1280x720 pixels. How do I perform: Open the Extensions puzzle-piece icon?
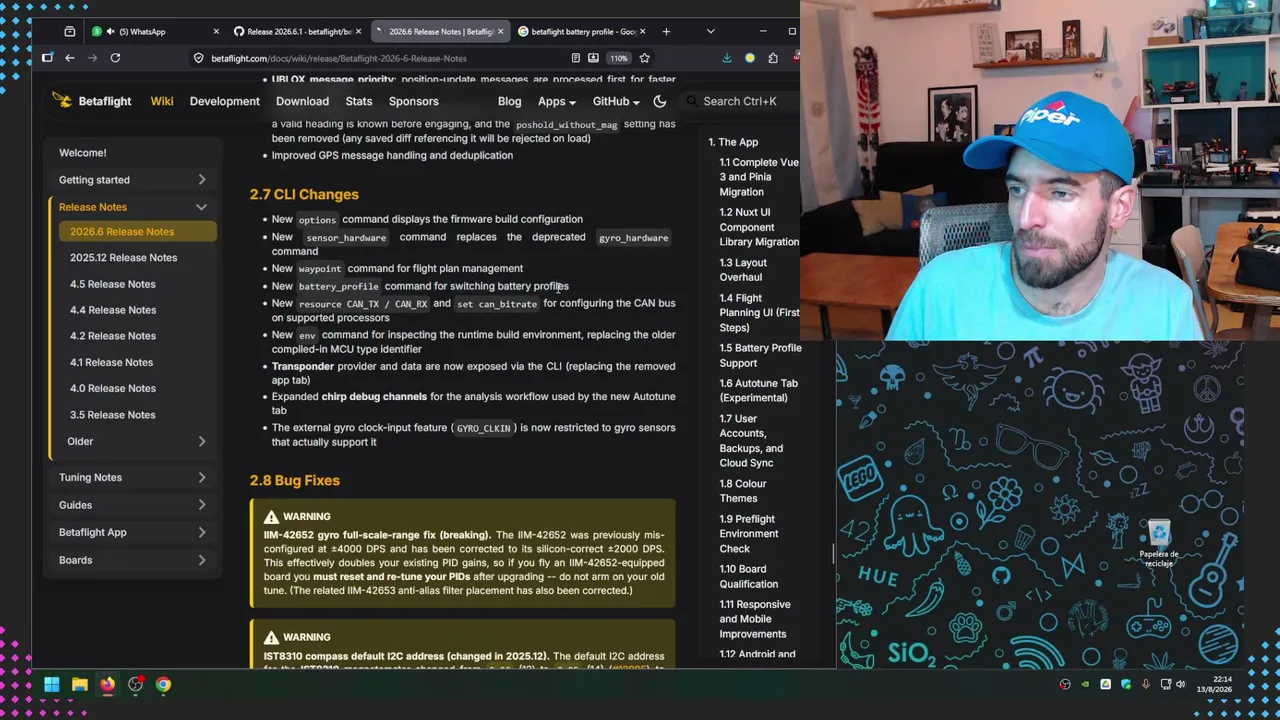pyautogui.click(x=772, y=58)
